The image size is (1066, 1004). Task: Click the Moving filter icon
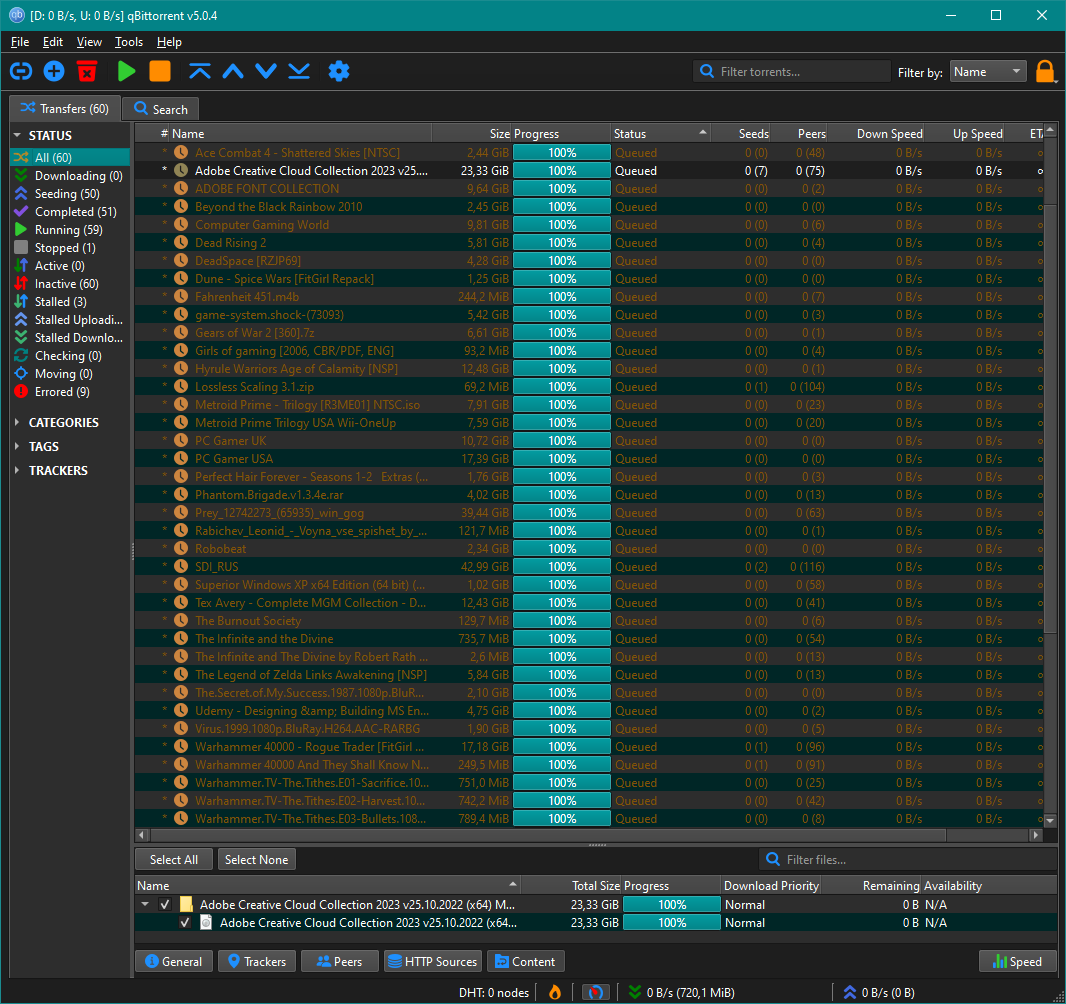click(21, 374)
